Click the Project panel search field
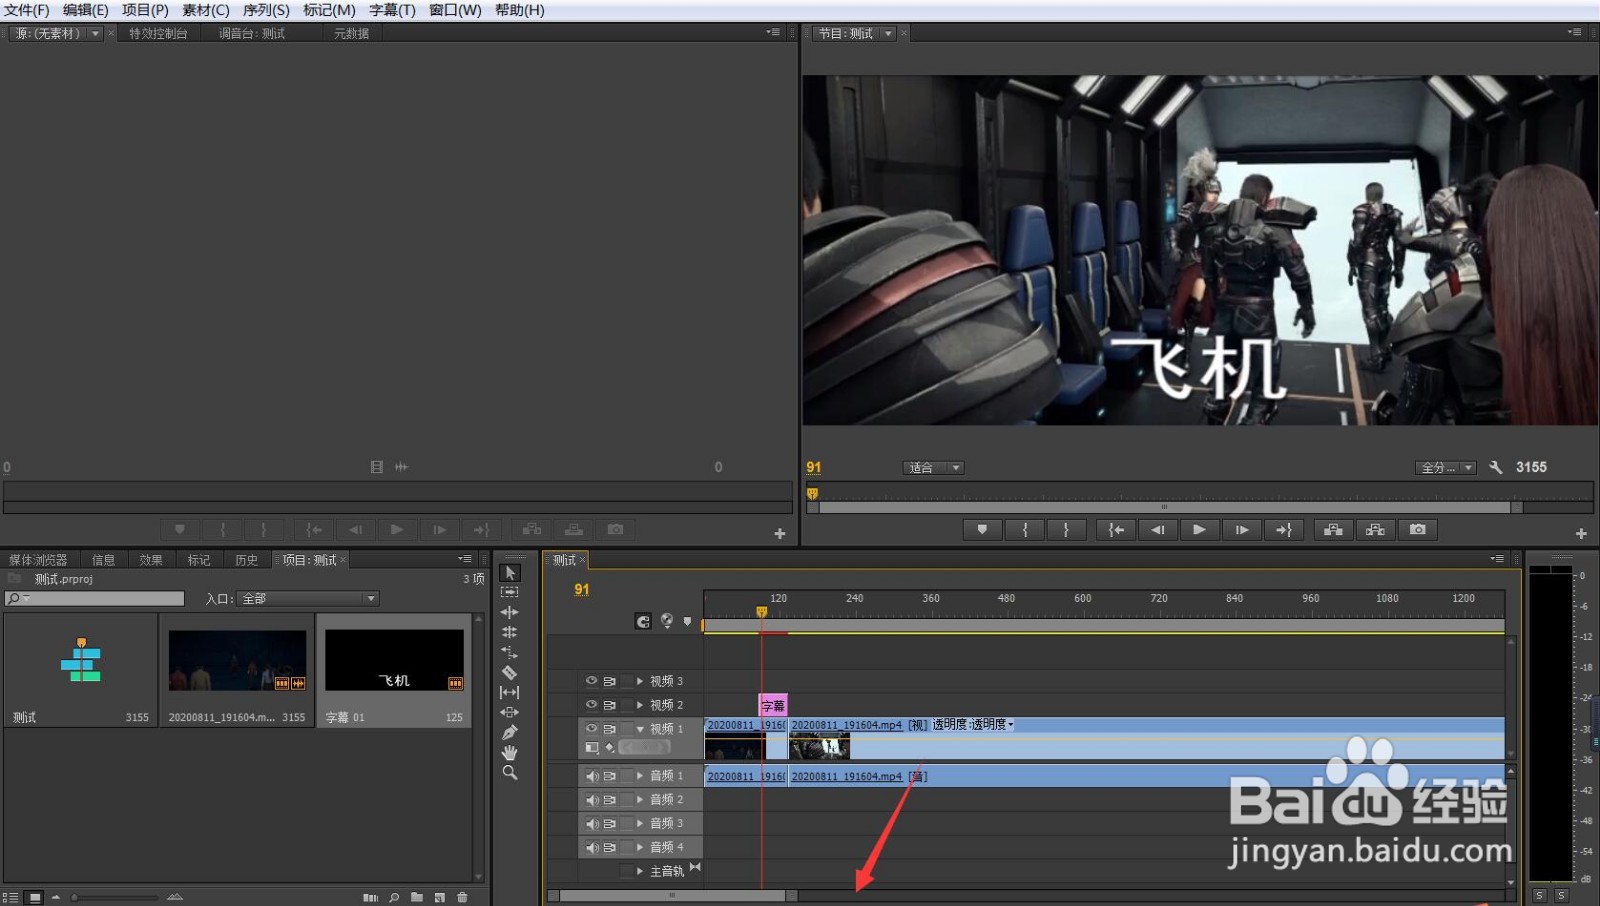This screenshot has width=1600, height=906. tap(95, 599)
